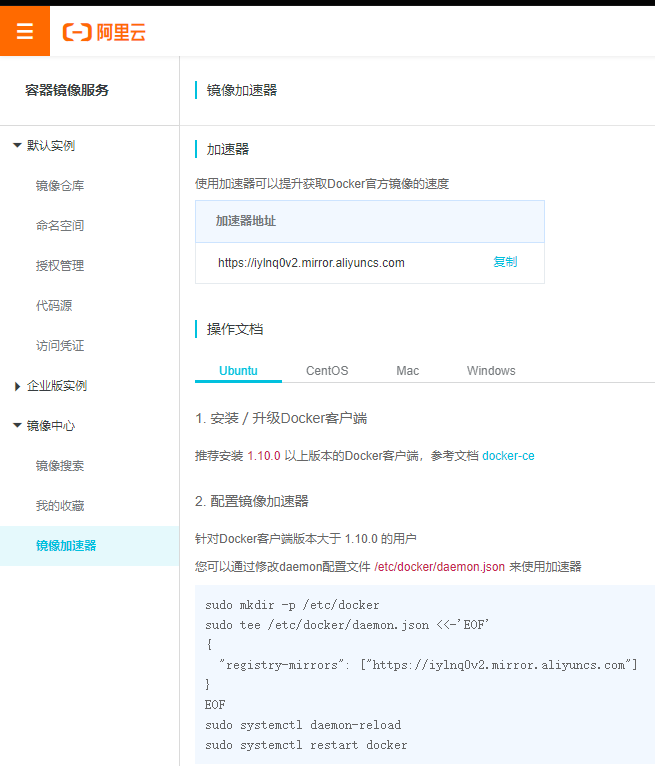Open 访问凭证 in the sidebar
The height and width of the screenshot is (766, 655).
tap(60, 346)
